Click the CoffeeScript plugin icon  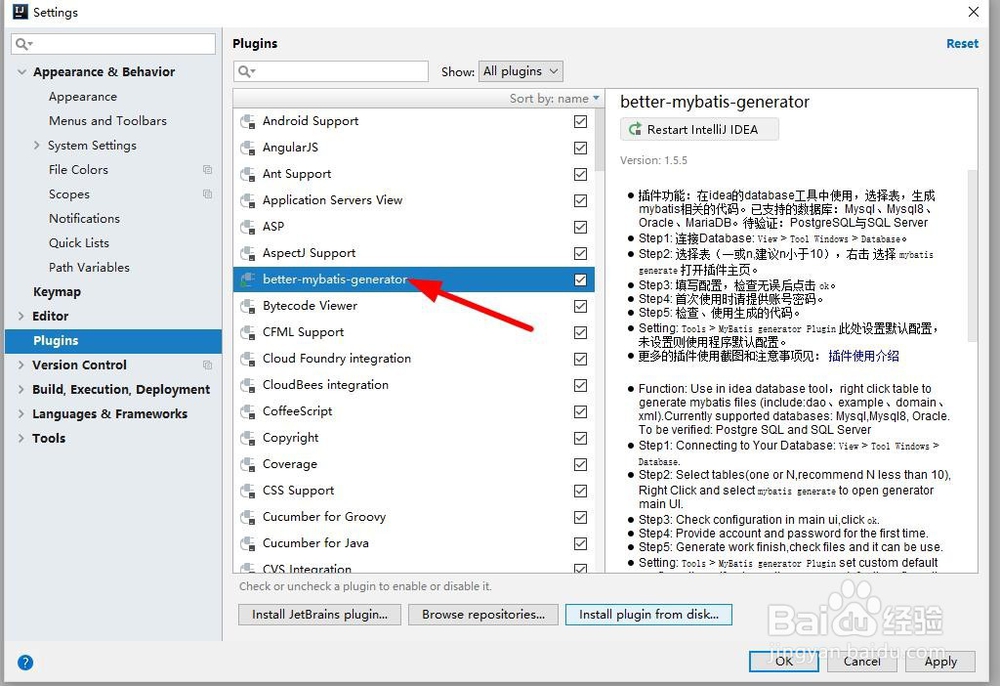[247, 412]
